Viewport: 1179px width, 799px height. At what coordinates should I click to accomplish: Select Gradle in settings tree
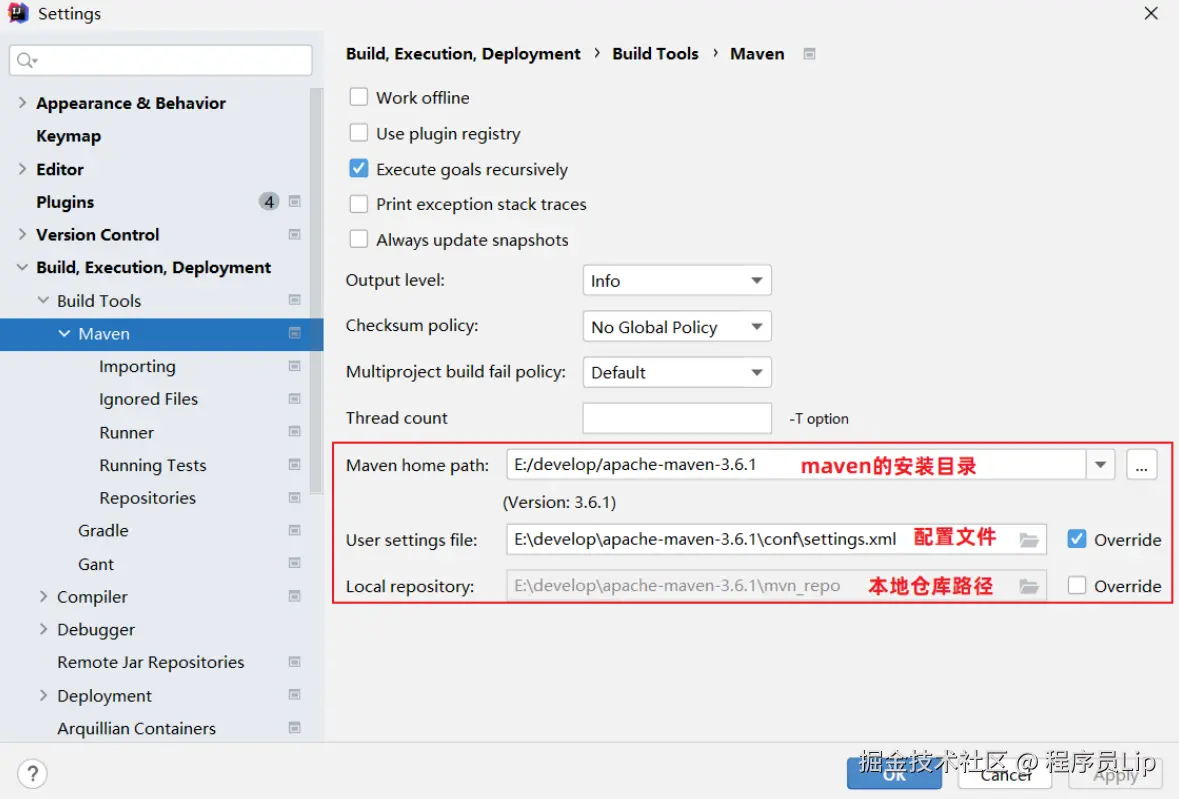(x=103, y=531)
